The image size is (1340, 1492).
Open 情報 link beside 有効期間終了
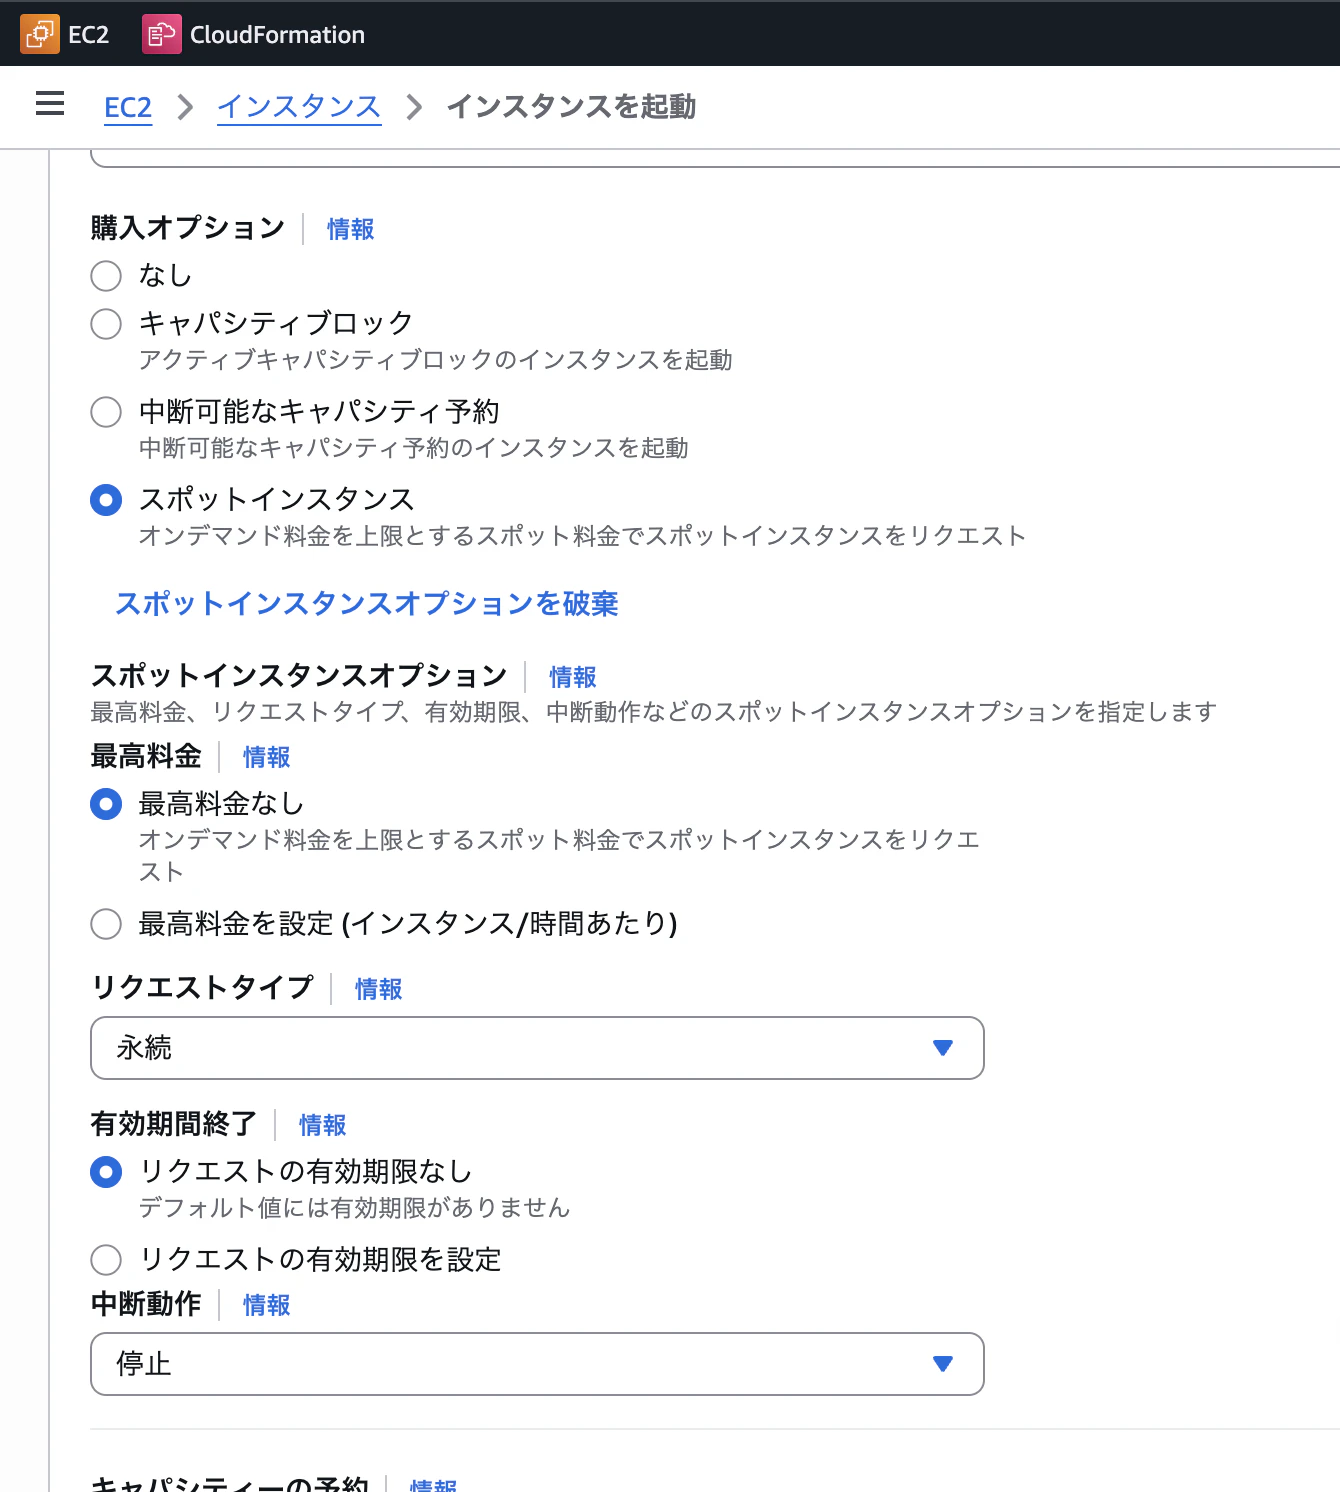pos(323,1125)
